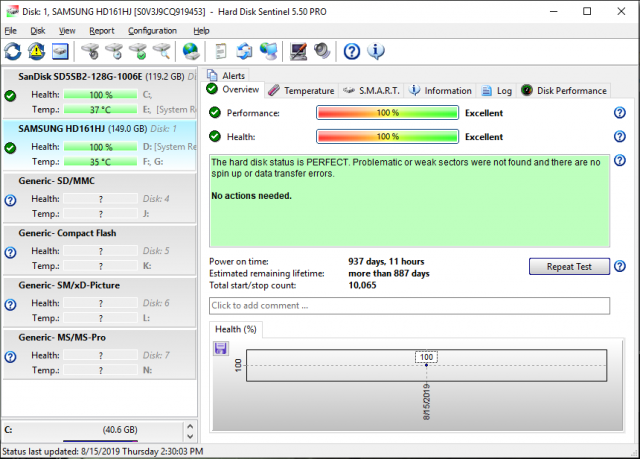Click the help icon beside Performance rating
This screenshot has height=459, width=640.
click(620, 113)
